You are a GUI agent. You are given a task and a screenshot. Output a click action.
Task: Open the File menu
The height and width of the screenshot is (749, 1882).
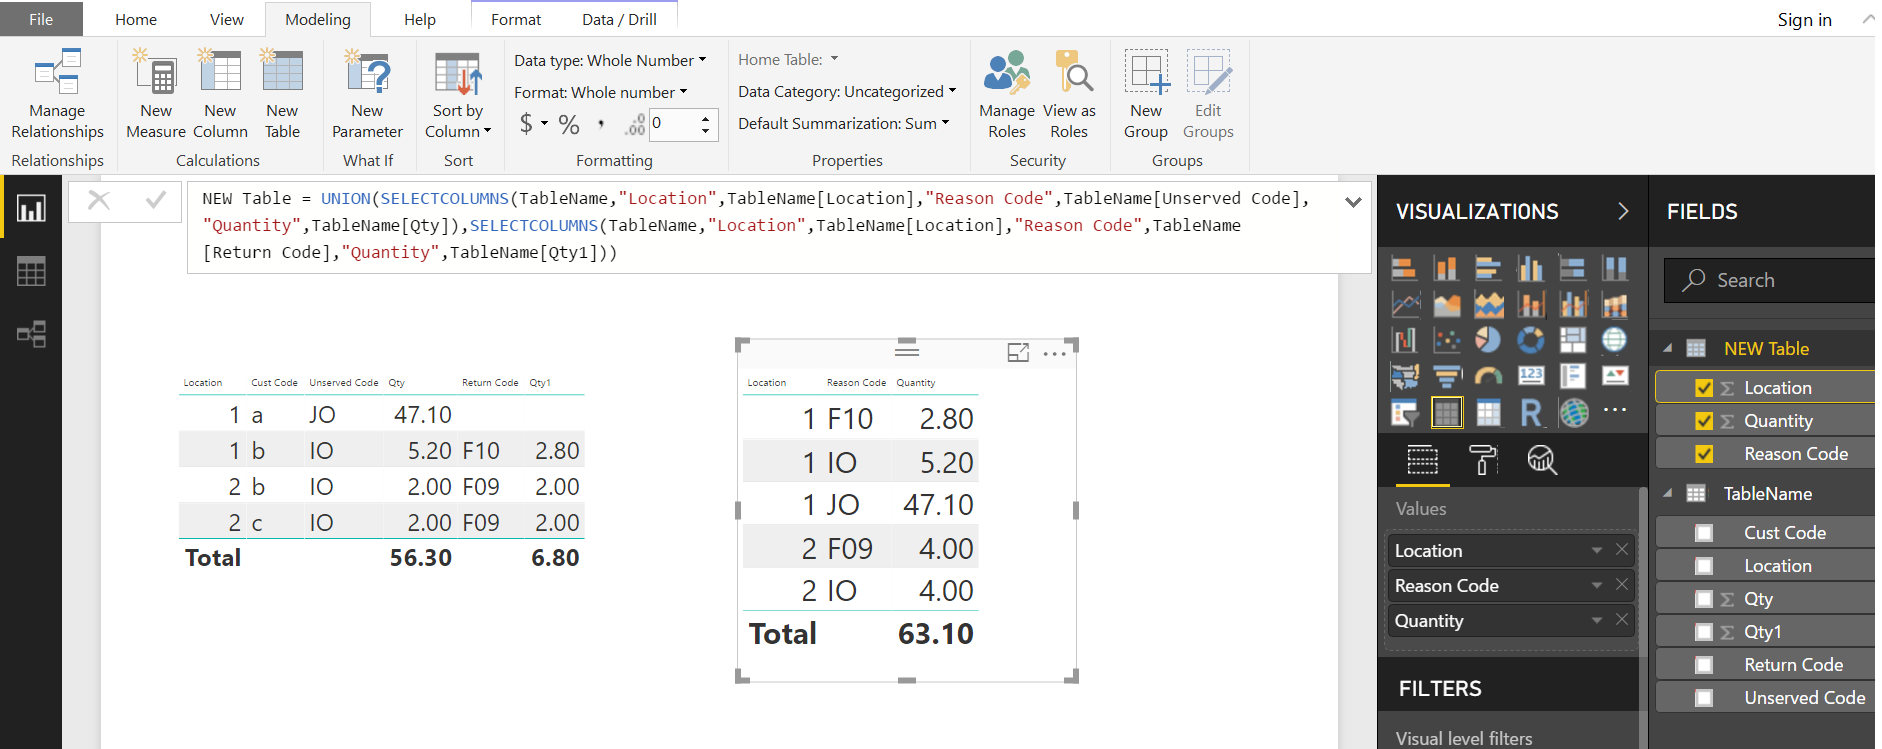click(x=41, y=19)
